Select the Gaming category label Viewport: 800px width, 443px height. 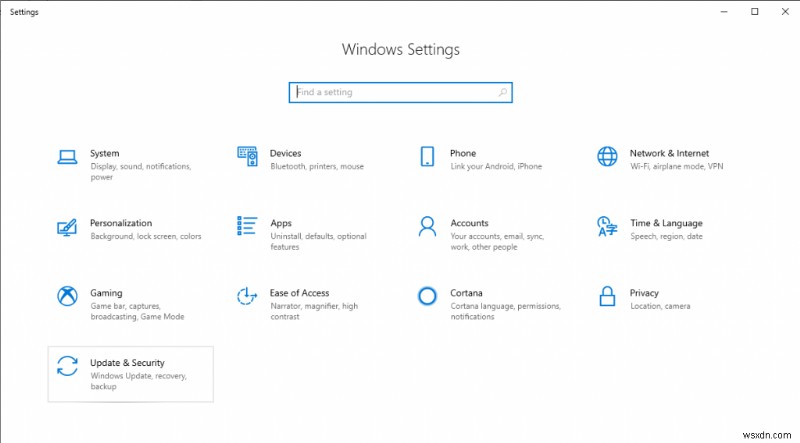pos(106,293)
